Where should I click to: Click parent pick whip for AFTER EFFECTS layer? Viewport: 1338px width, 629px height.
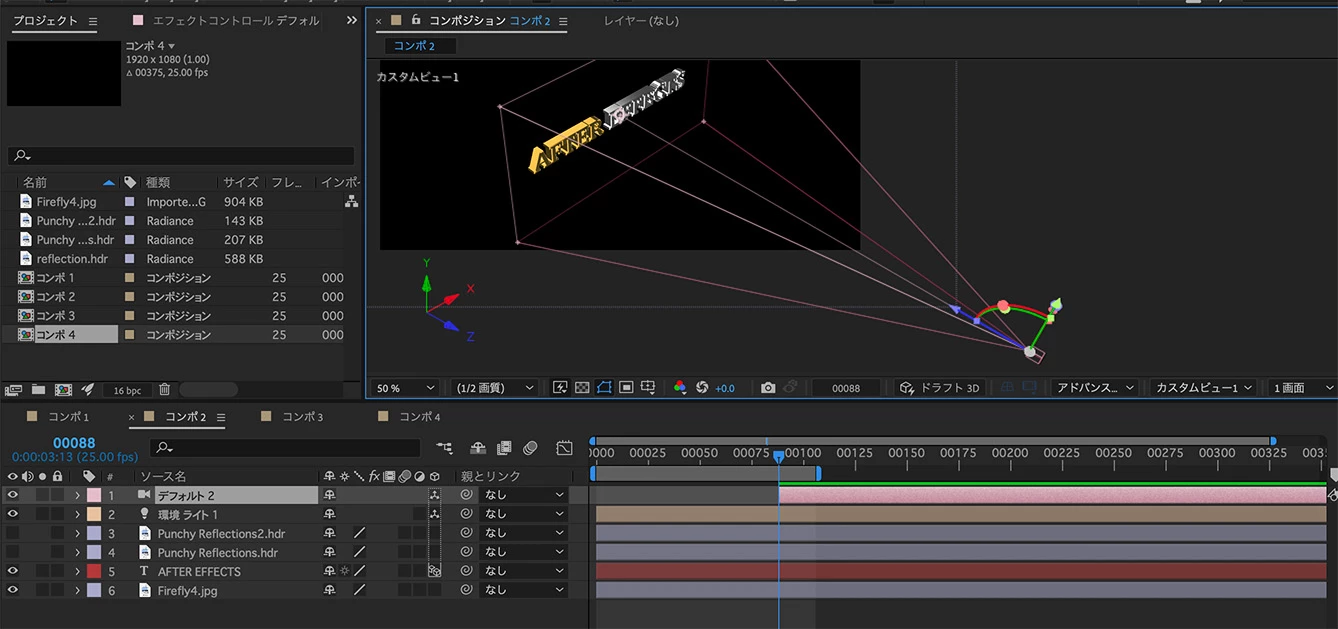coord(466,571)
